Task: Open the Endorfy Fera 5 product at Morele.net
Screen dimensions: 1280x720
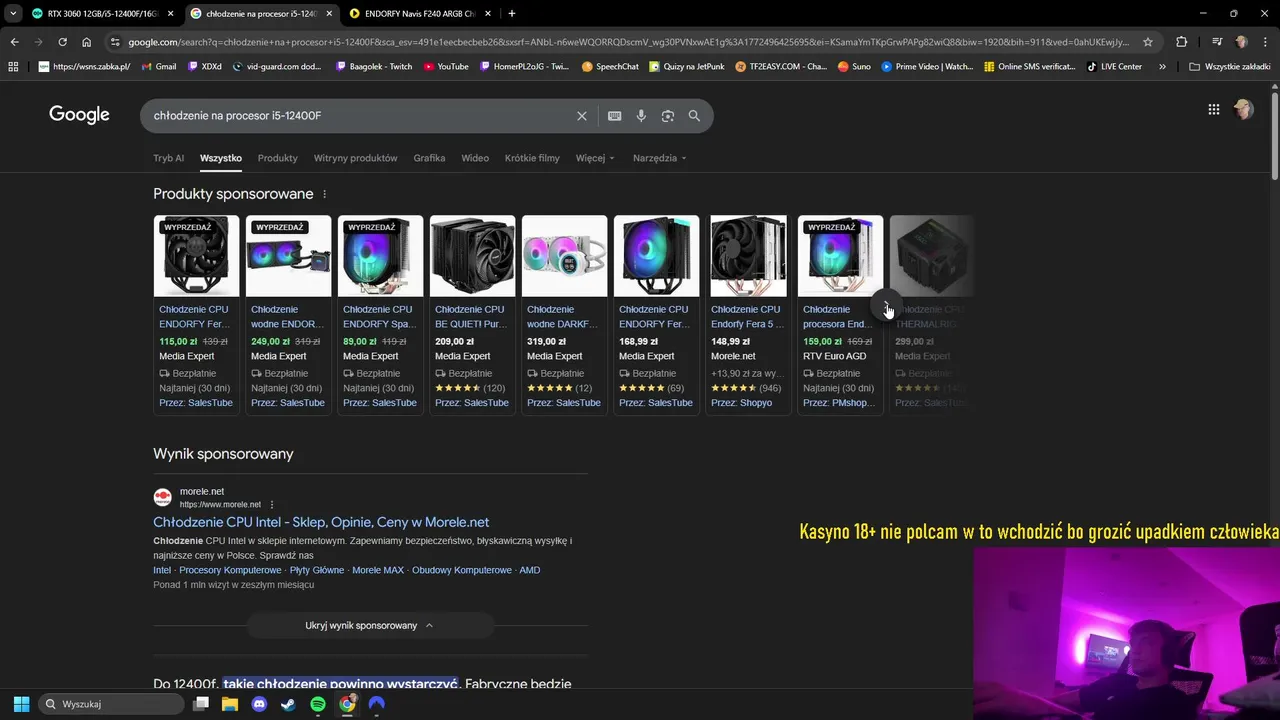Action: click(746, 317)
